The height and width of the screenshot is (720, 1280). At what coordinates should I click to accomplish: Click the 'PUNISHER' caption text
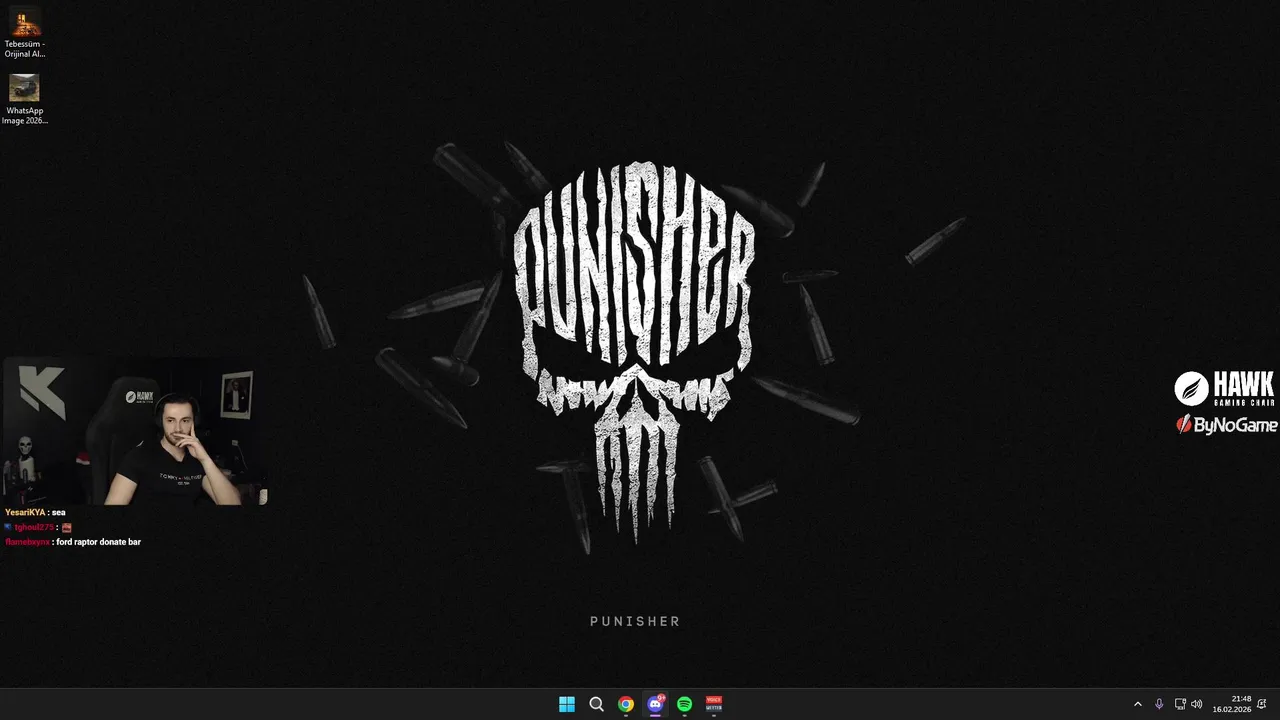pos(635,621)
